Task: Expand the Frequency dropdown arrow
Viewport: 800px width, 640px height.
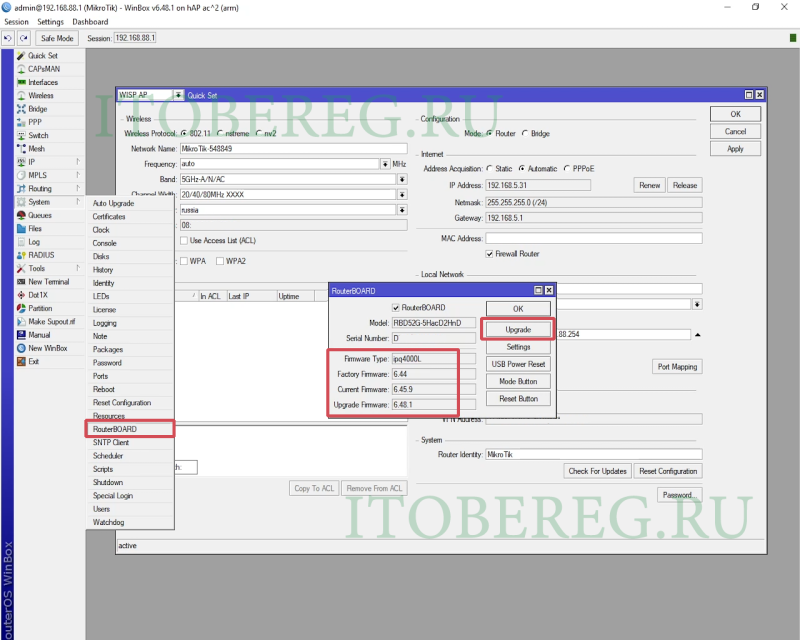Action: pos(385,164)
